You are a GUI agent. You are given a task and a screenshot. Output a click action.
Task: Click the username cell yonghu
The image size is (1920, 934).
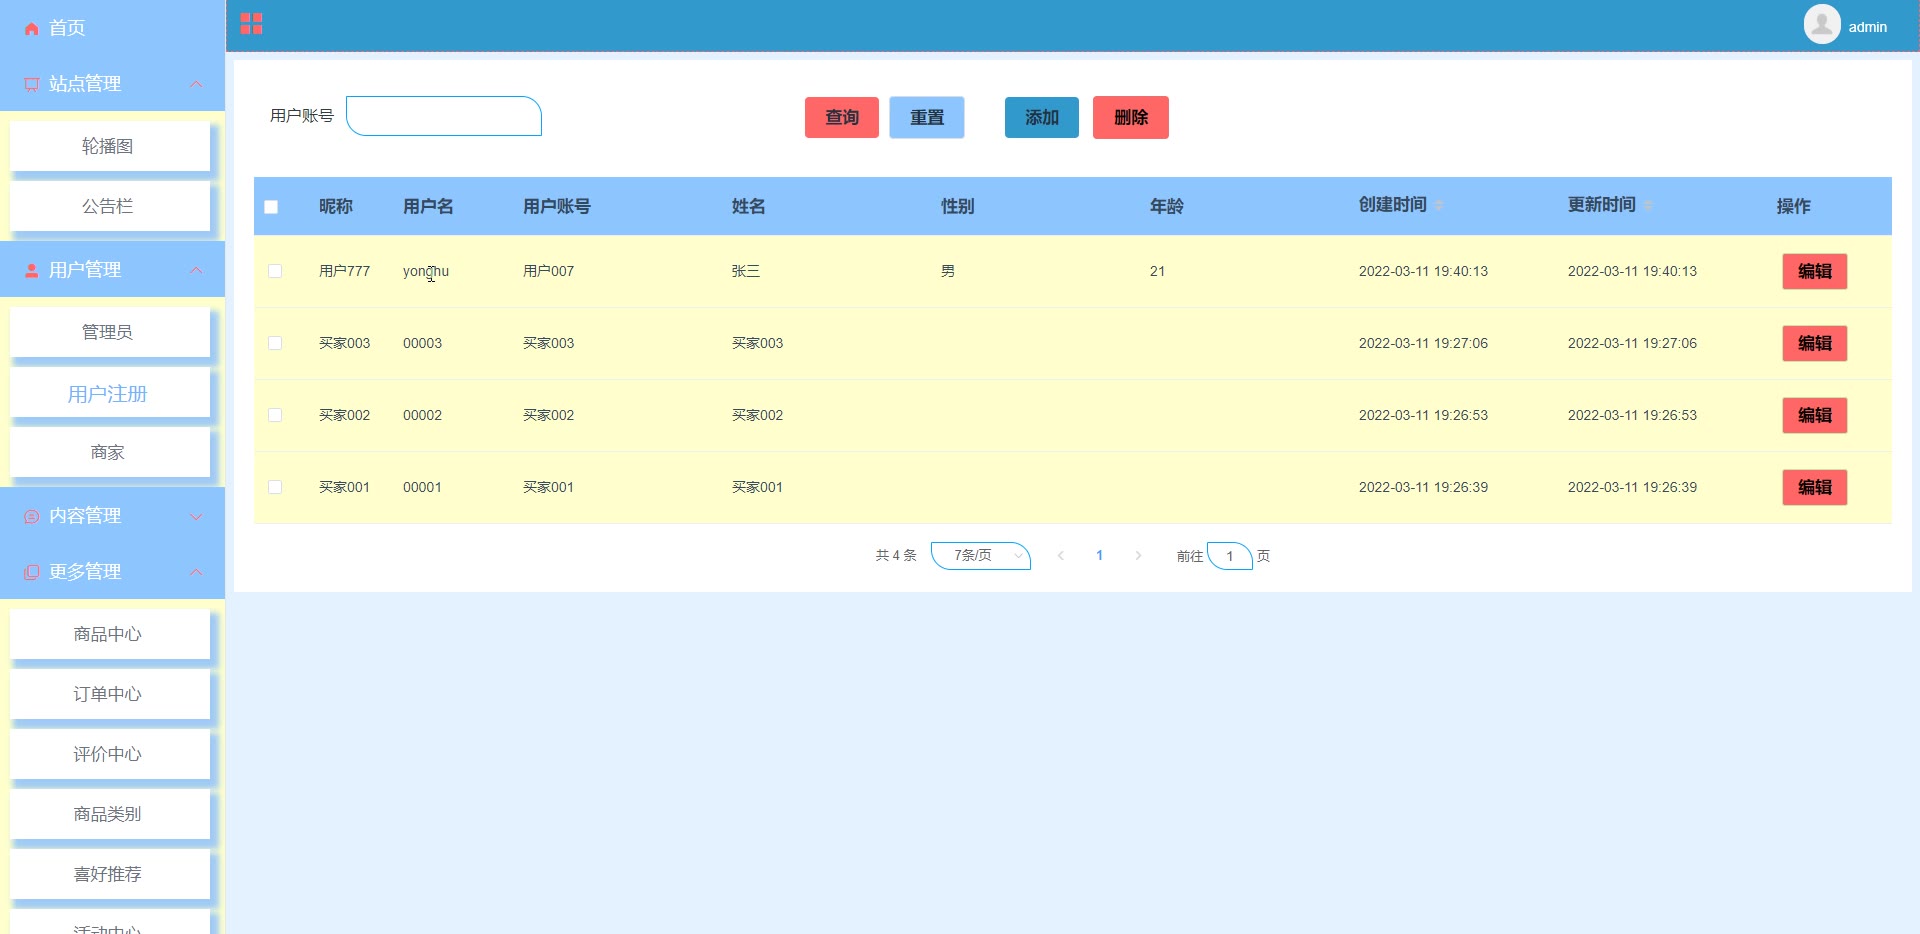tap(426, 271)
